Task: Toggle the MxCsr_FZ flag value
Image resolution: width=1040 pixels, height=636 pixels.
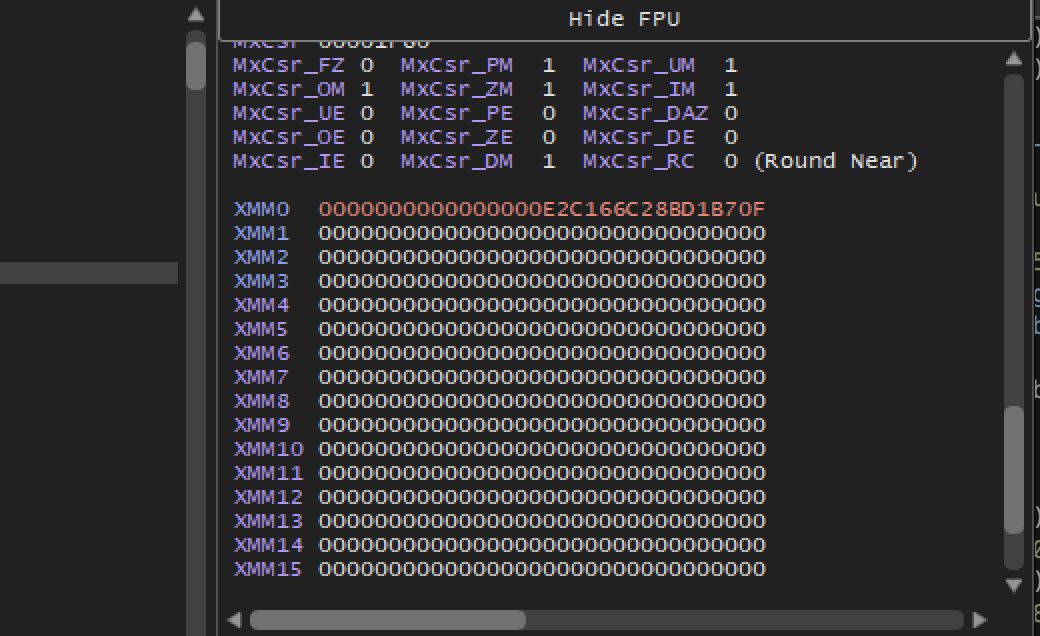Action: click(367, 66)
